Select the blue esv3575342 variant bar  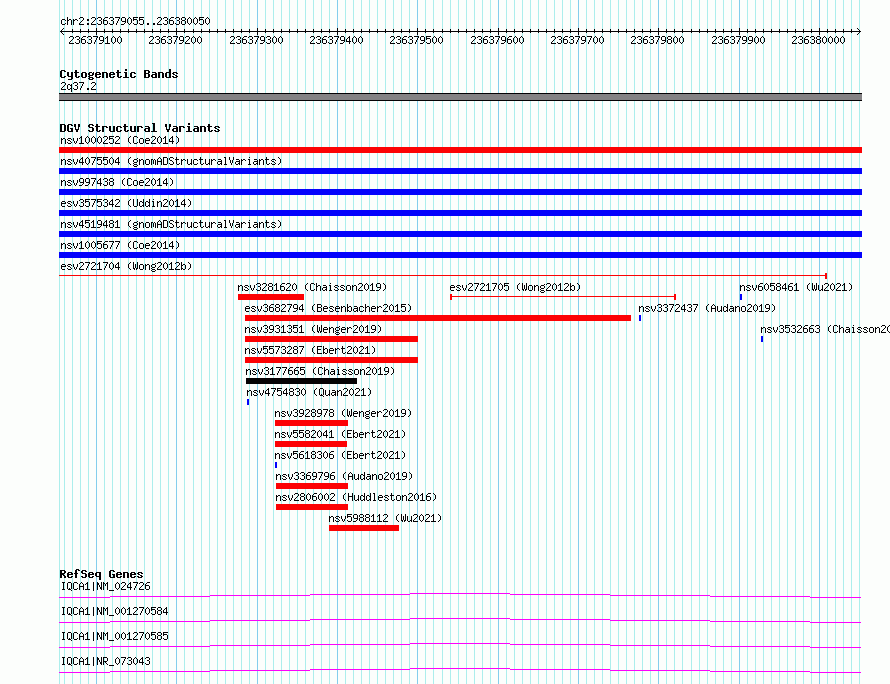pos(460,213)
